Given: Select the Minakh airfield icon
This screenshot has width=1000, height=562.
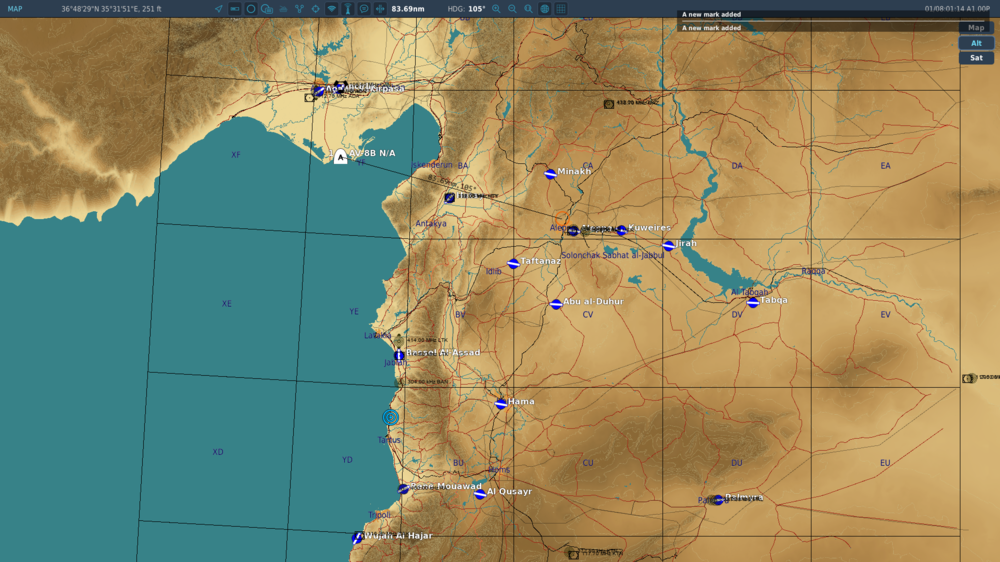Looking at the screenshot, I should click(x=550, y=174).
